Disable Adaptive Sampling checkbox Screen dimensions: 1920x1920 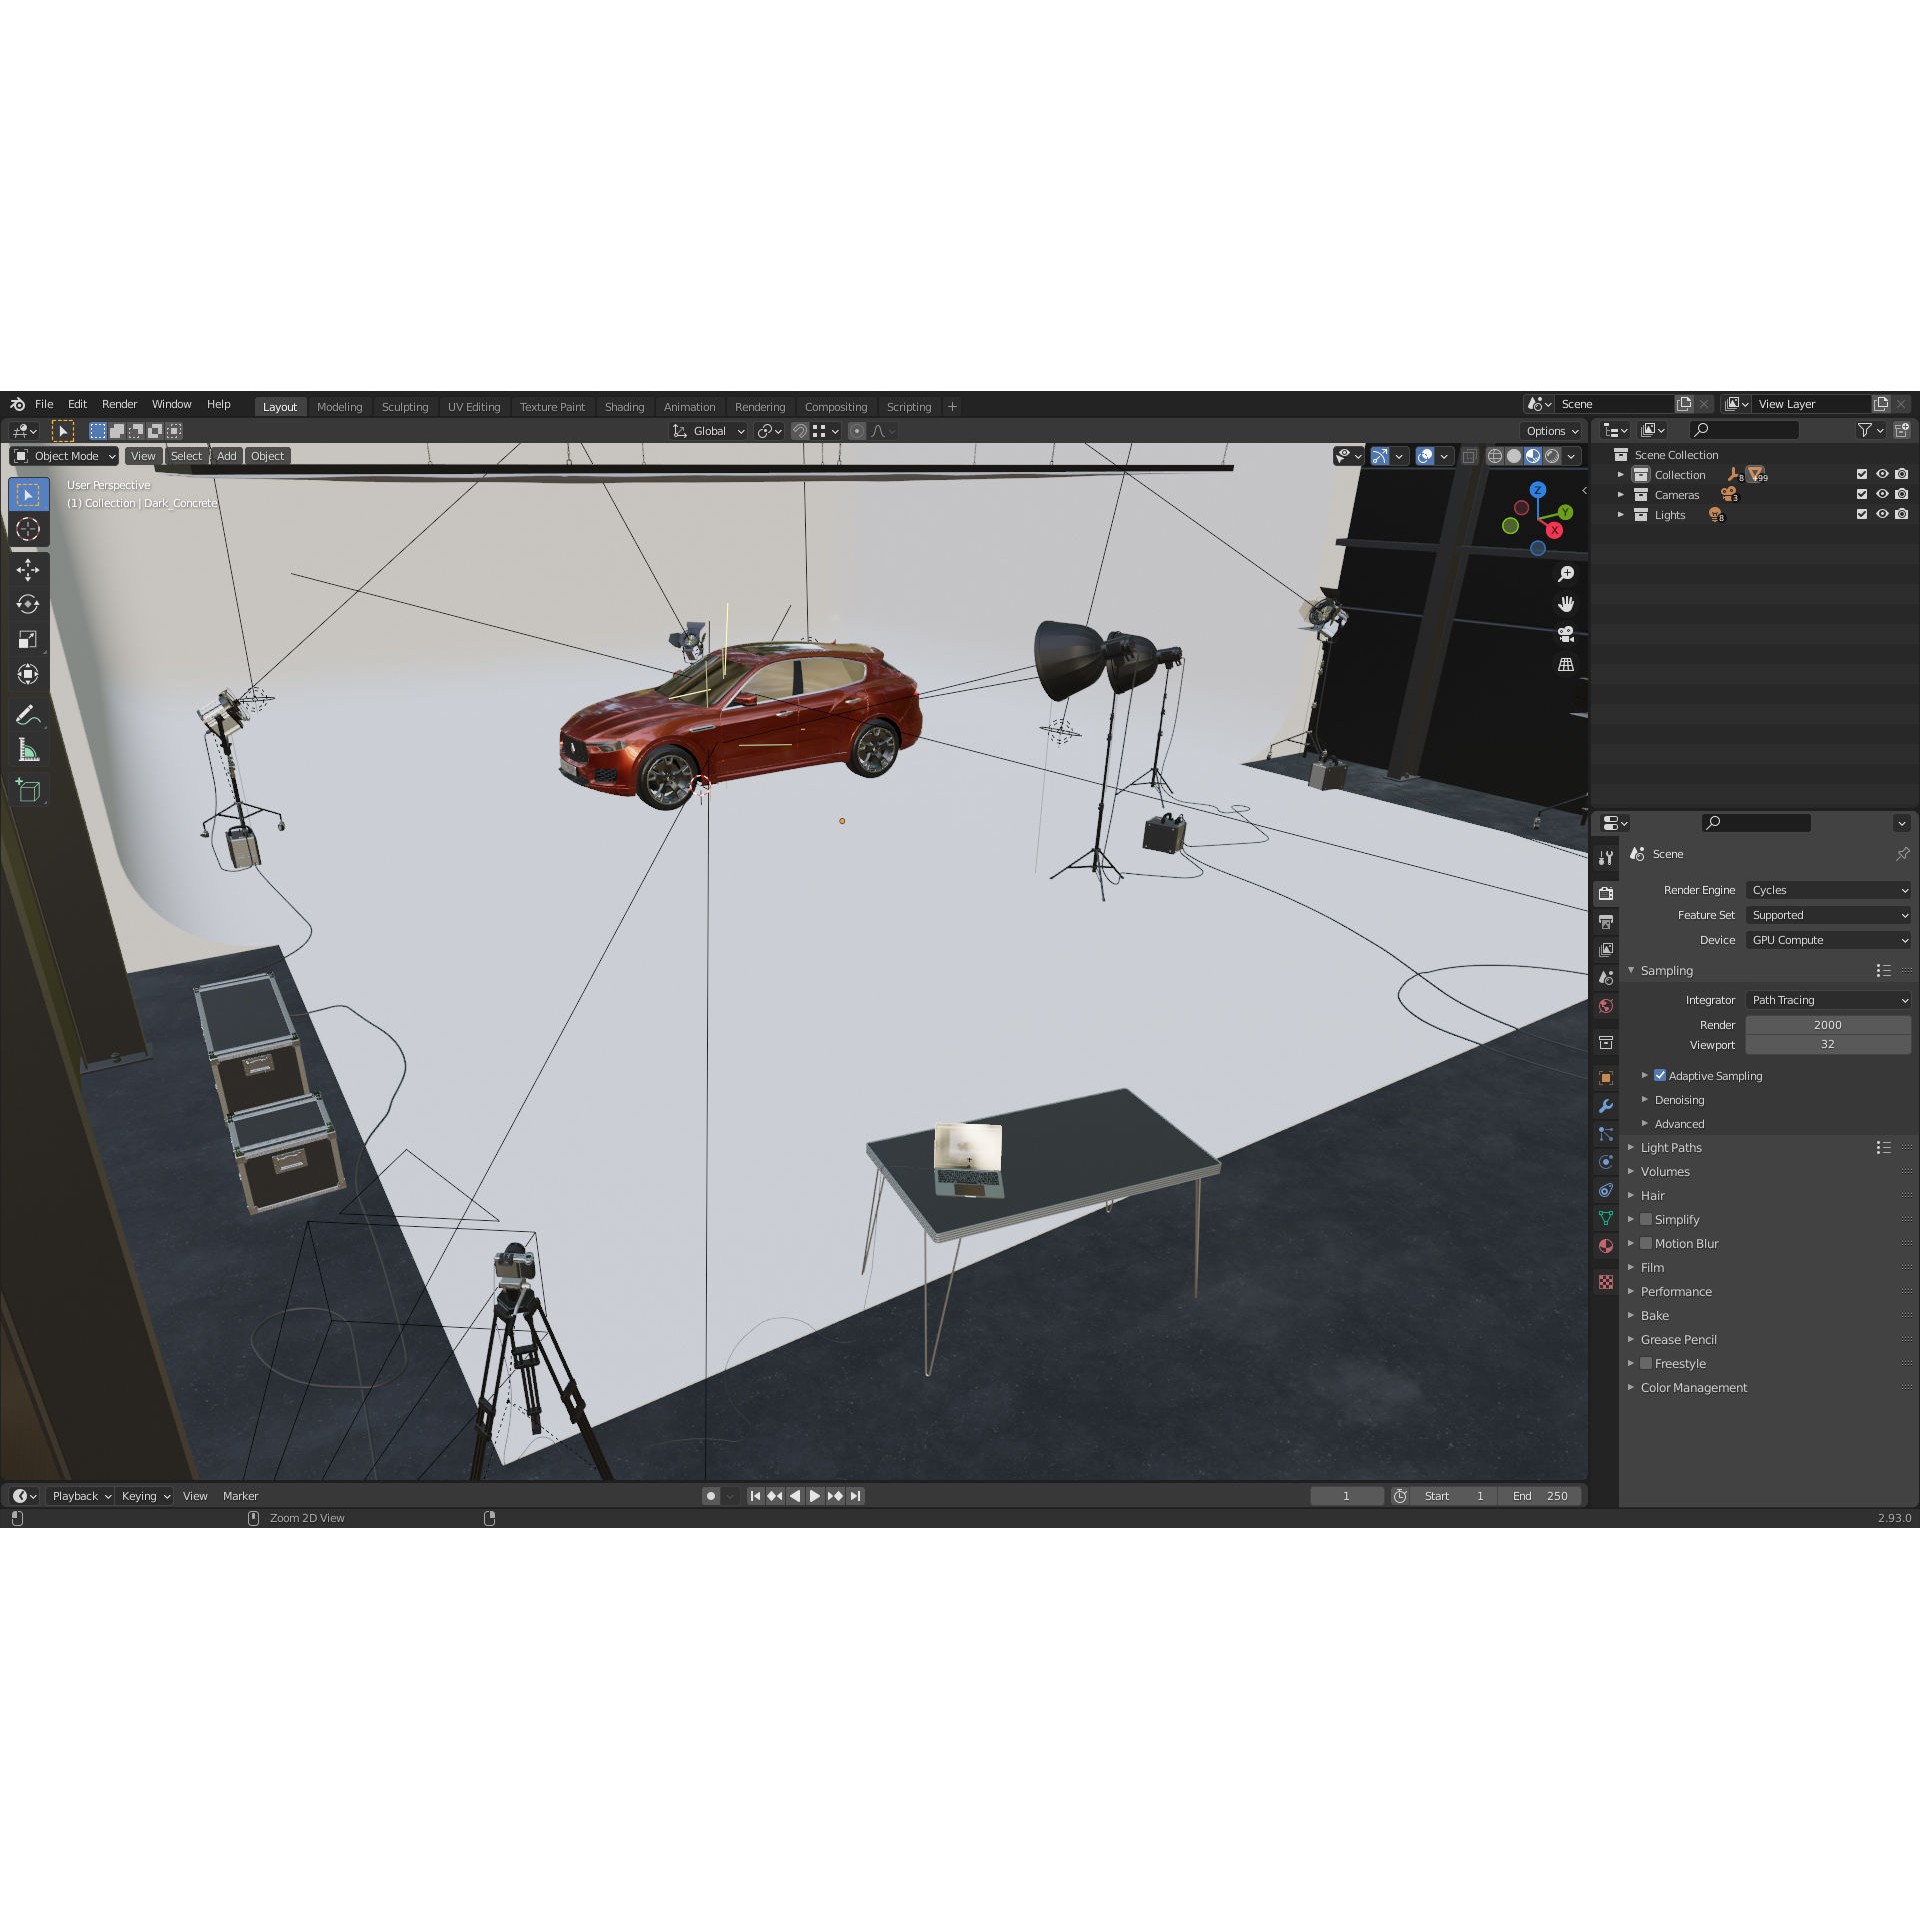point(1660,1076)
